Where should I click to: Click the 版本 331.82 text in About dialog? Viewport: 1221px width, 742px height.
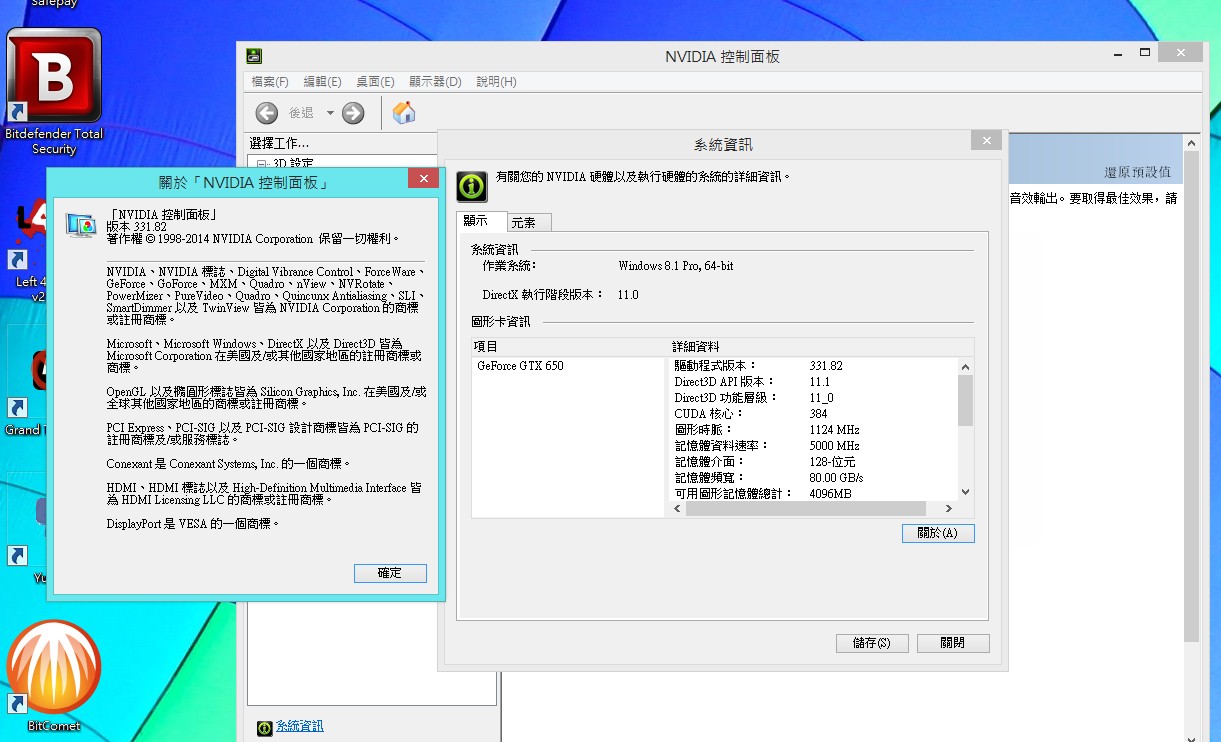[x=137, y=227]
